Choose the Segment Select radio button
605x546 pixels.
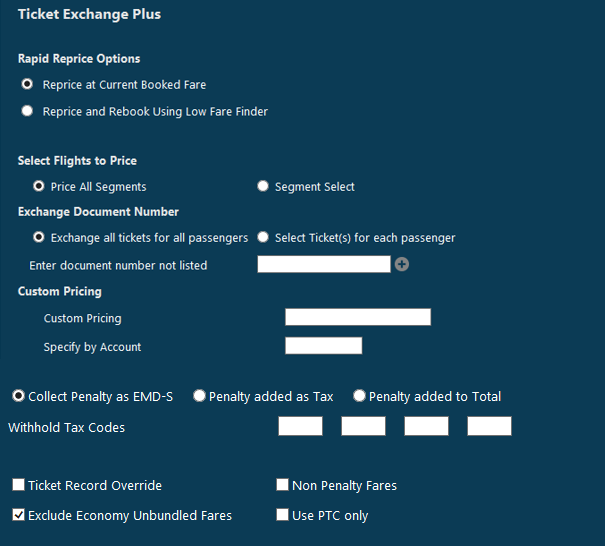(263, 186)
